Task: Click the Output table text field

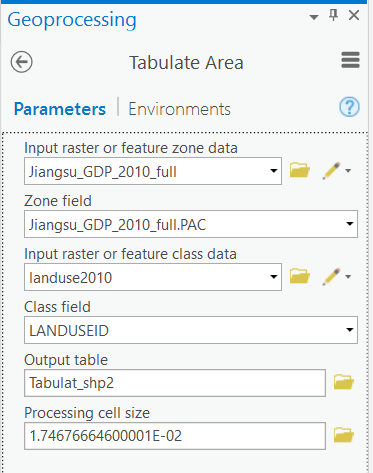Action: pyautogui.click(x=175, y=383)
